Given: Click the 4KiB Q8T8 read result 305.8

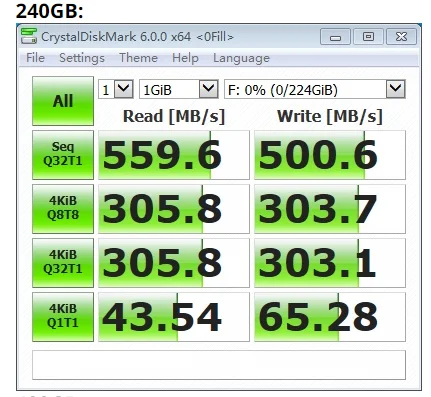Looking at the screenshot, I should tap(174, 209).
